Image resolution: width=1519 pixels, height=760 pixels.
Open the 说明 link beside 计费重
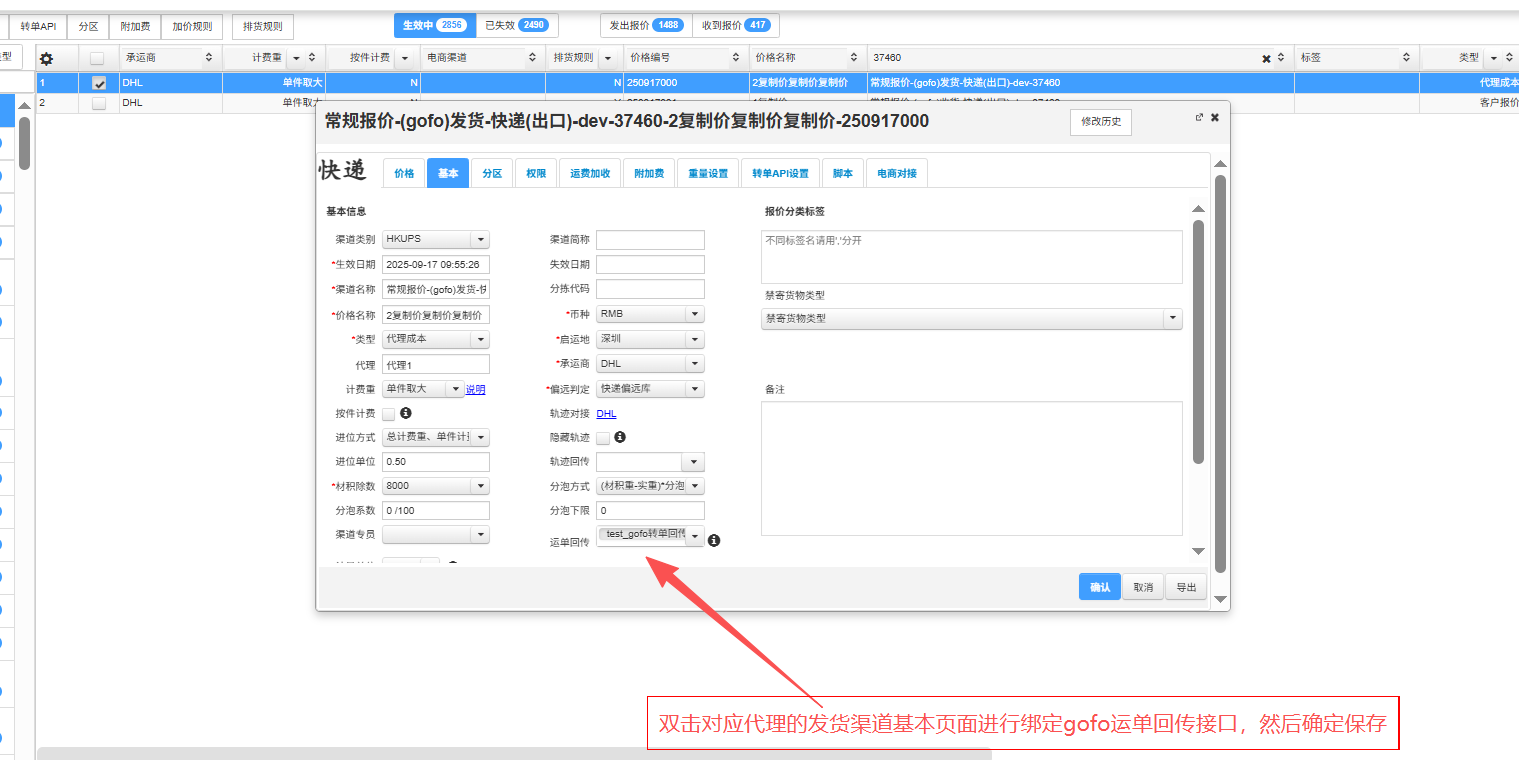[x=475, y=390]
